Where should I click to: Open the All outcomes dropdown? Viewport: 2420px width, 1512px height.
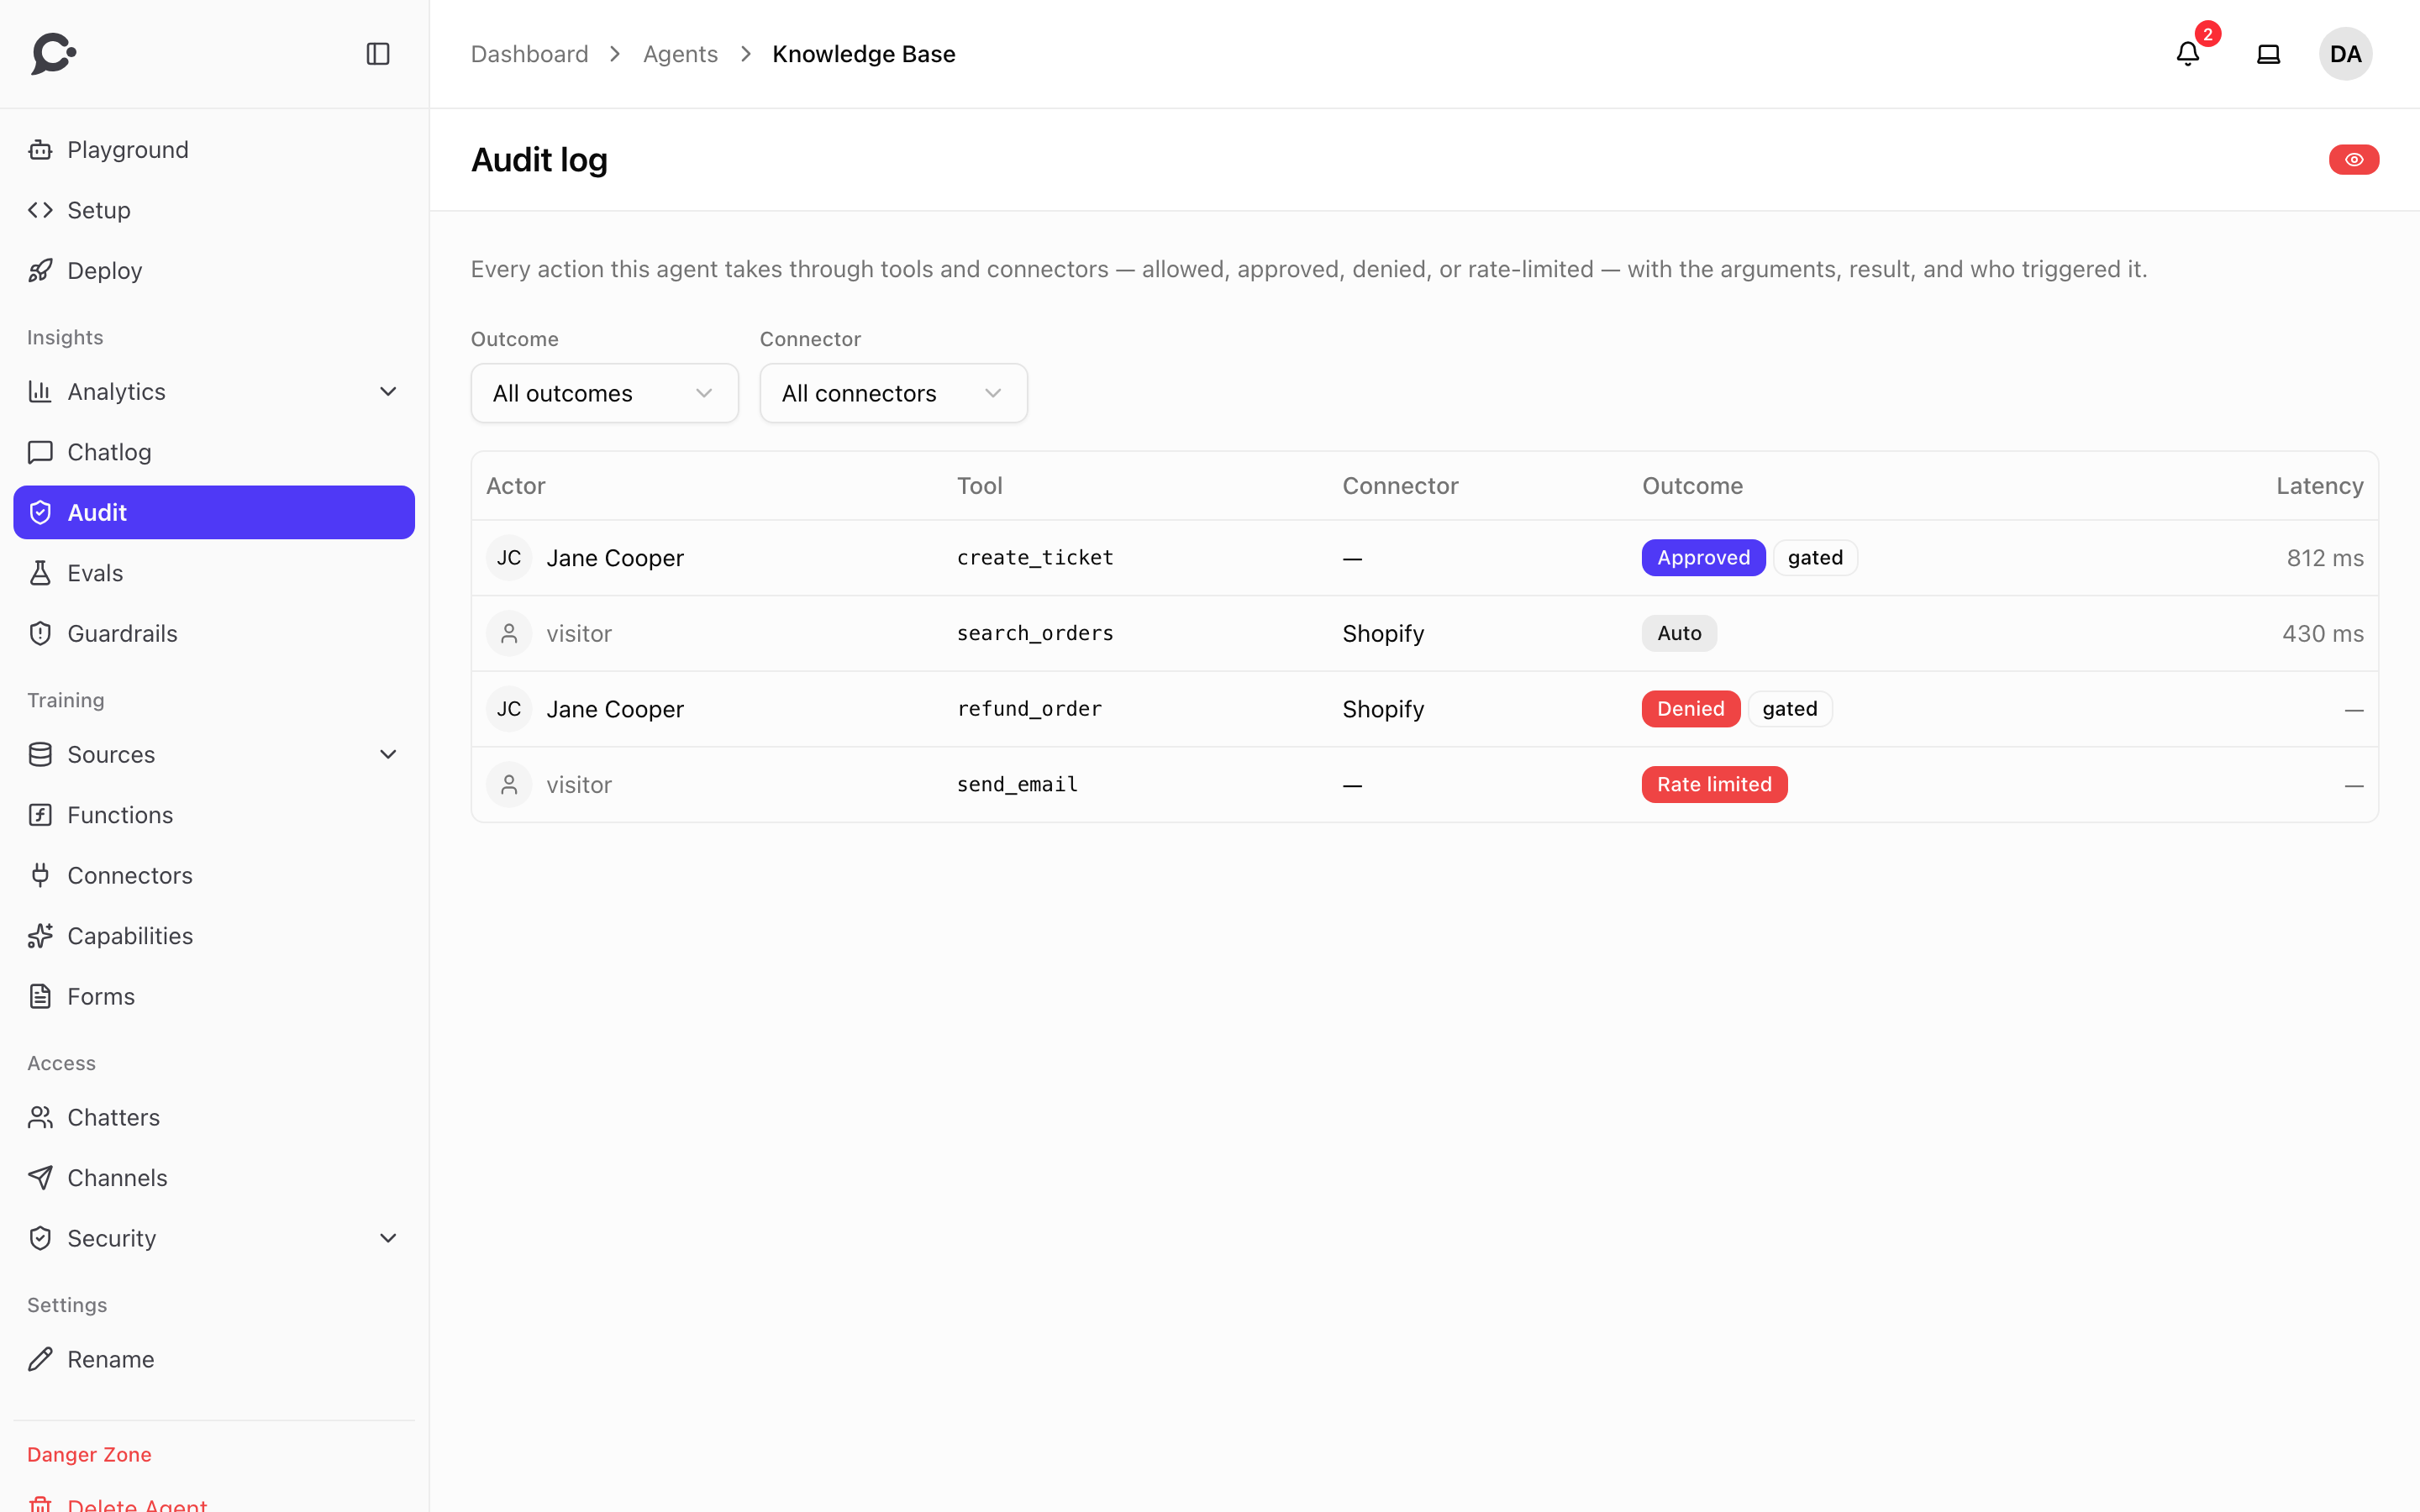click(605, 393)
